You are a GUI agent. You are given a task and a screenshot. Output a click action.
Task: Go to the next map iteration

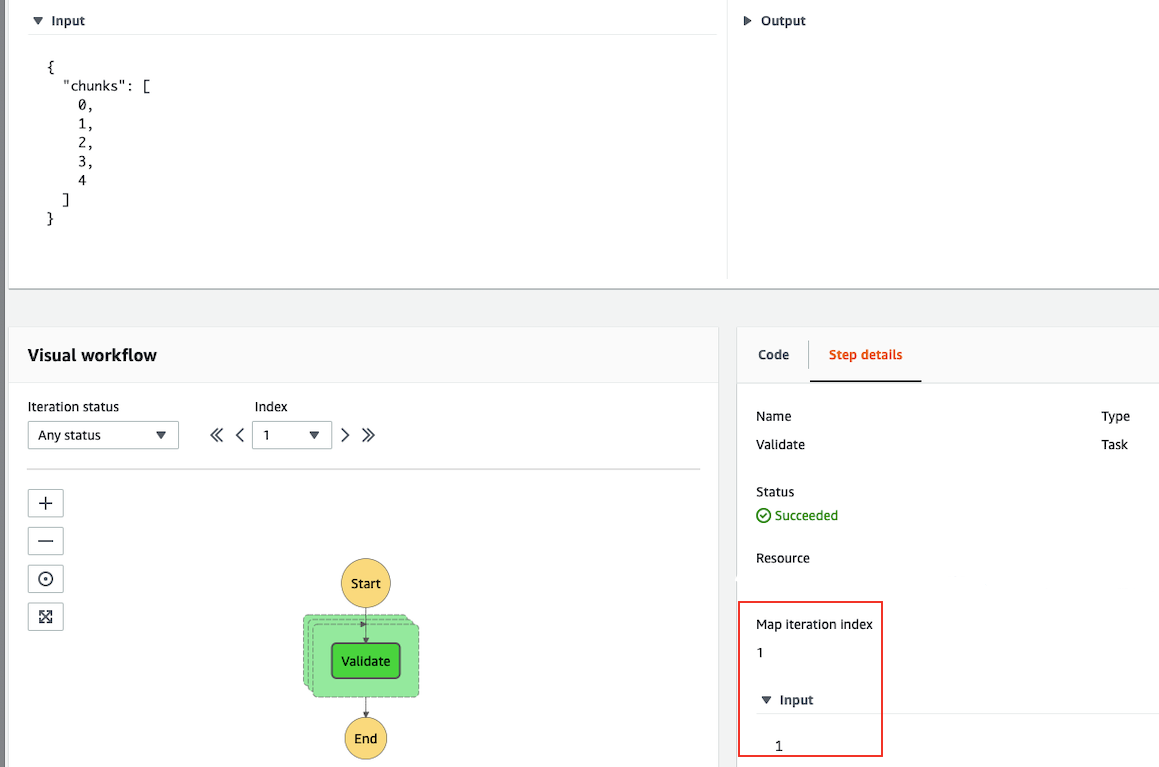point(344,435)
